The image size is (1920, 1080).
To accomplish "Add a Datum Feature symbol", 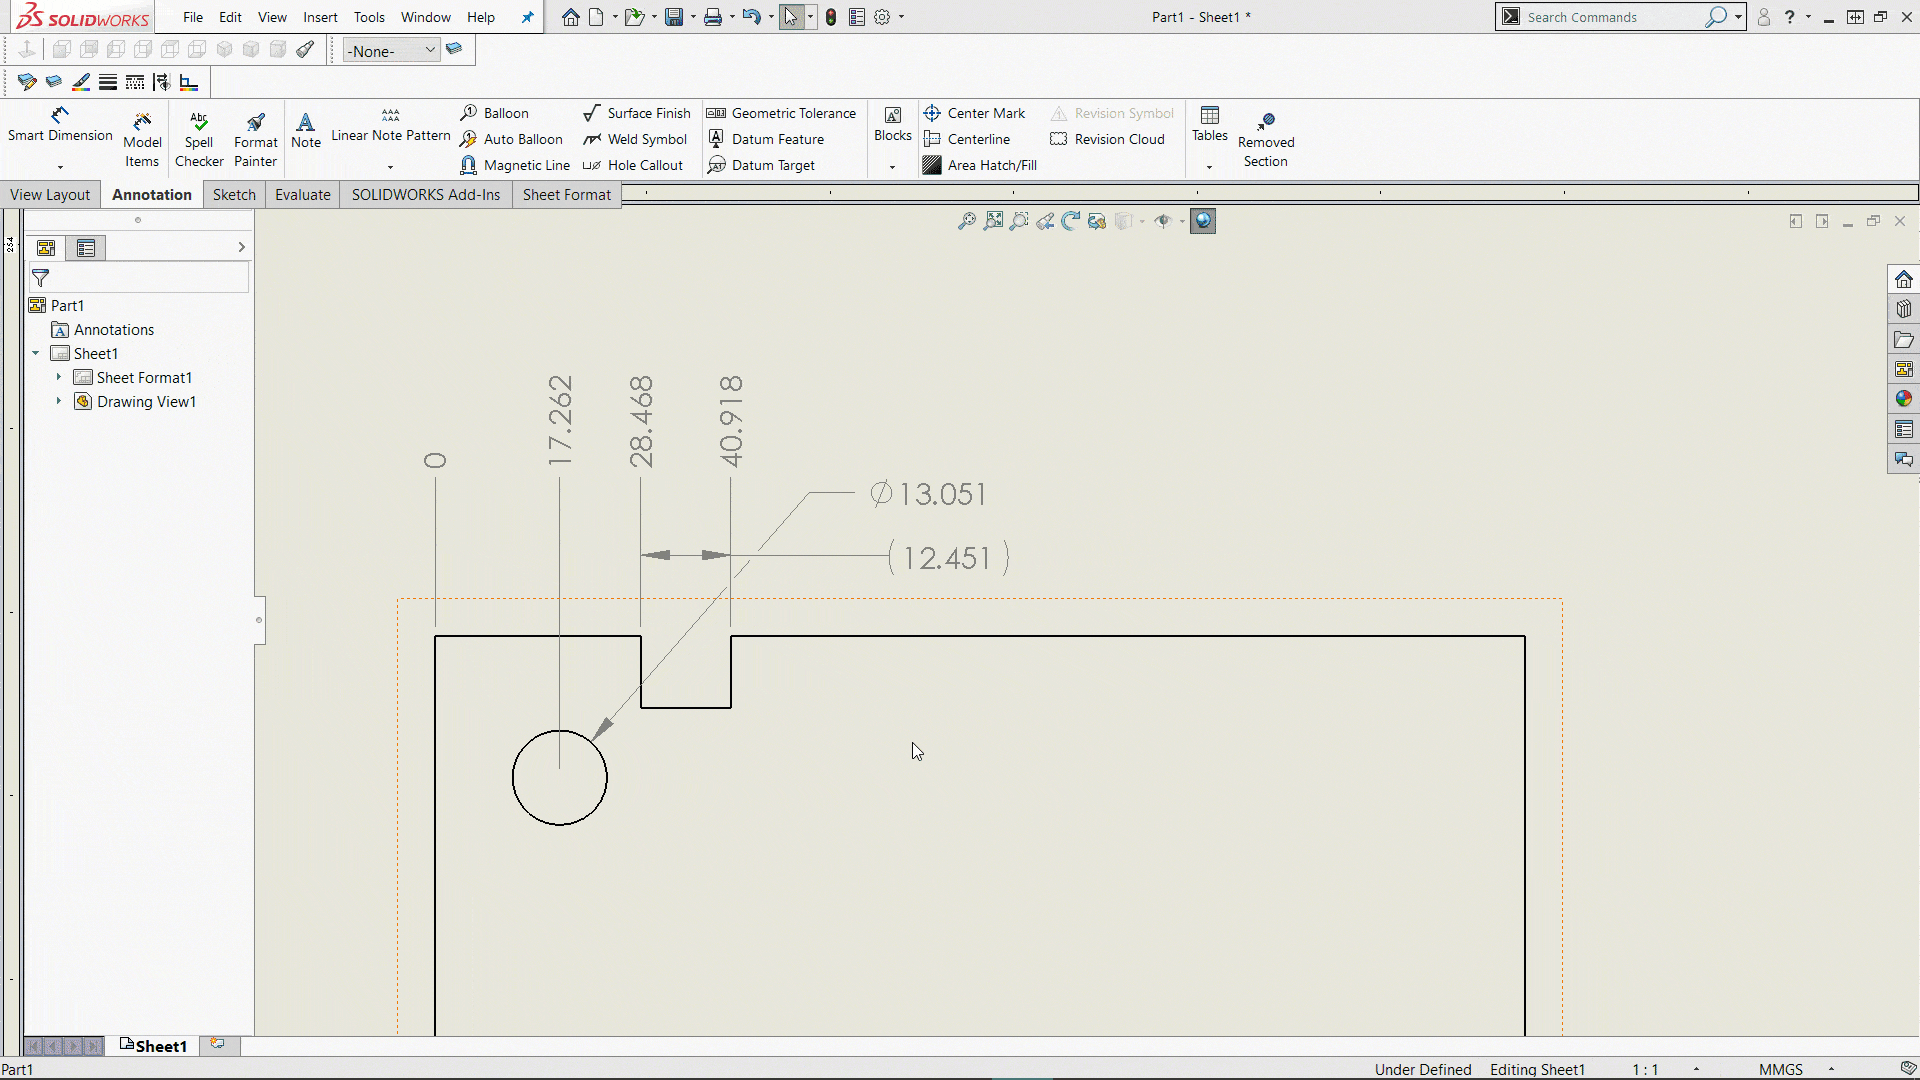I will click(766, 139).
